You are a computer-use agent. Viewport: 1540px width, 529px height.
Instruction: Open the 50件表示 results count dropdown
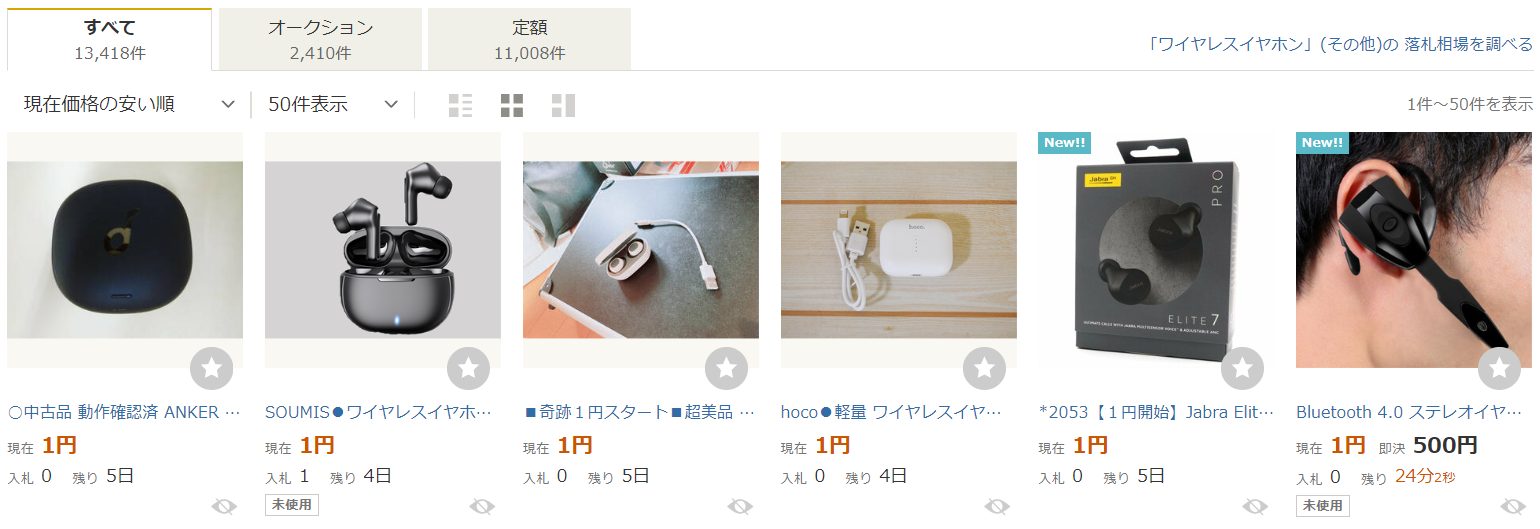click(x=333, y=104)
